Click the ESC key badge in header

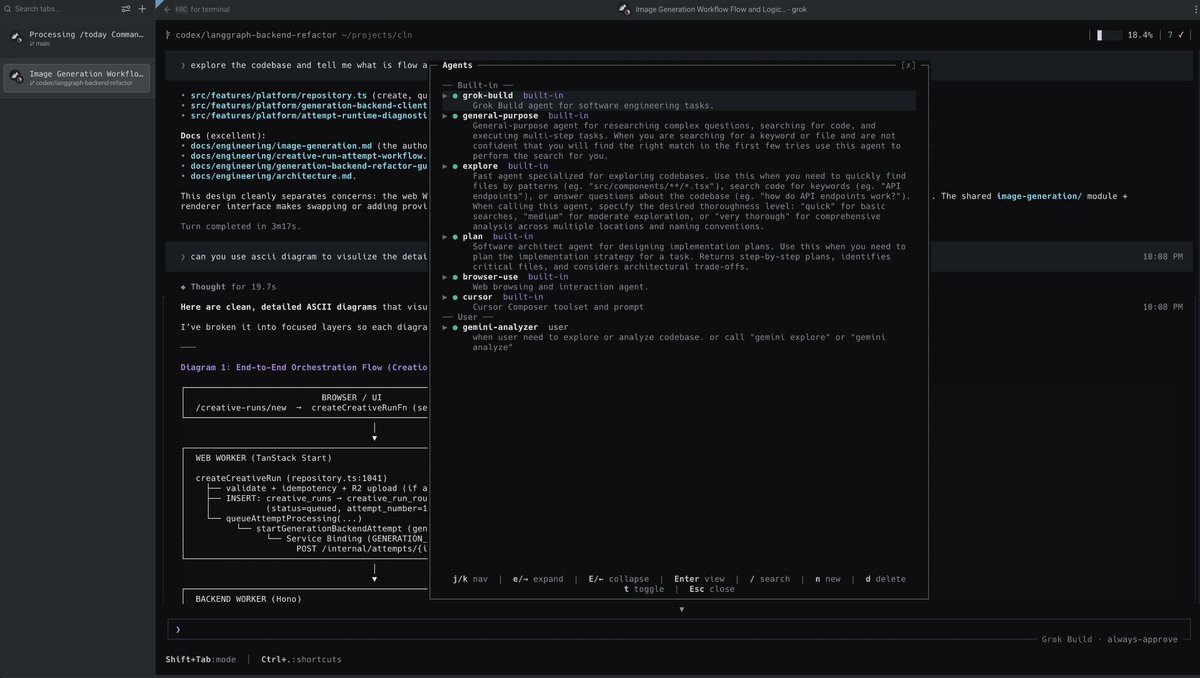180,9
